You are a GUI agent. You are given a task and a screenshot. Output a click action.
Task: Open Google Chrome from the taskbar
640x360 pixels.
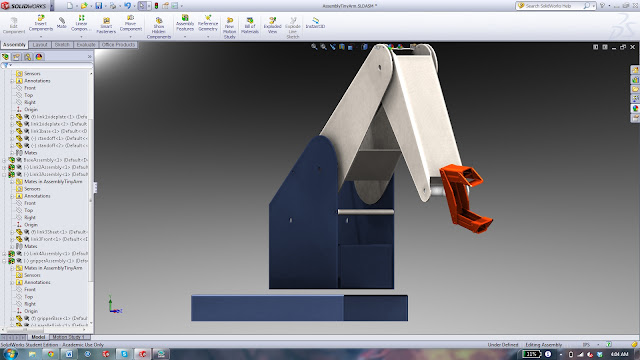(51, 354)
